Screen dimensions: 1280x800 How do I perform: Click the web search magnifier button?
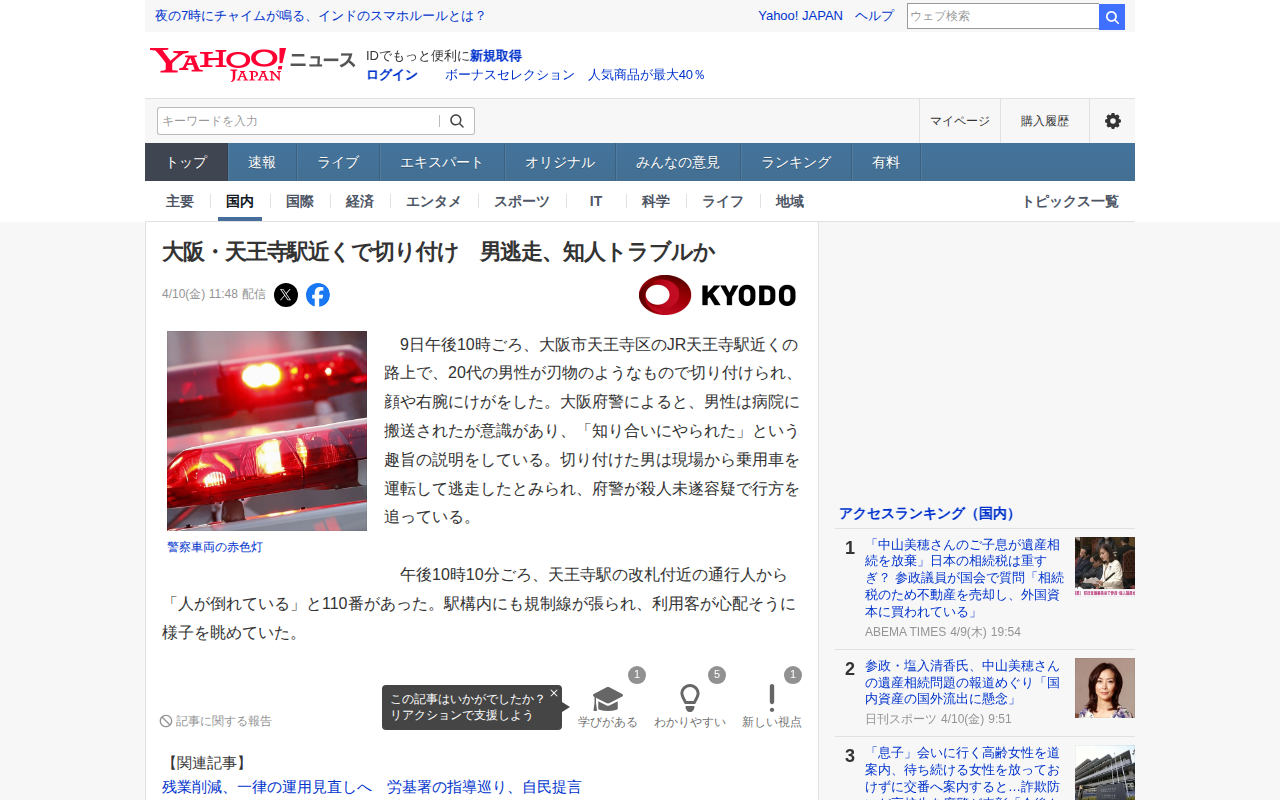pos(1112,17)
